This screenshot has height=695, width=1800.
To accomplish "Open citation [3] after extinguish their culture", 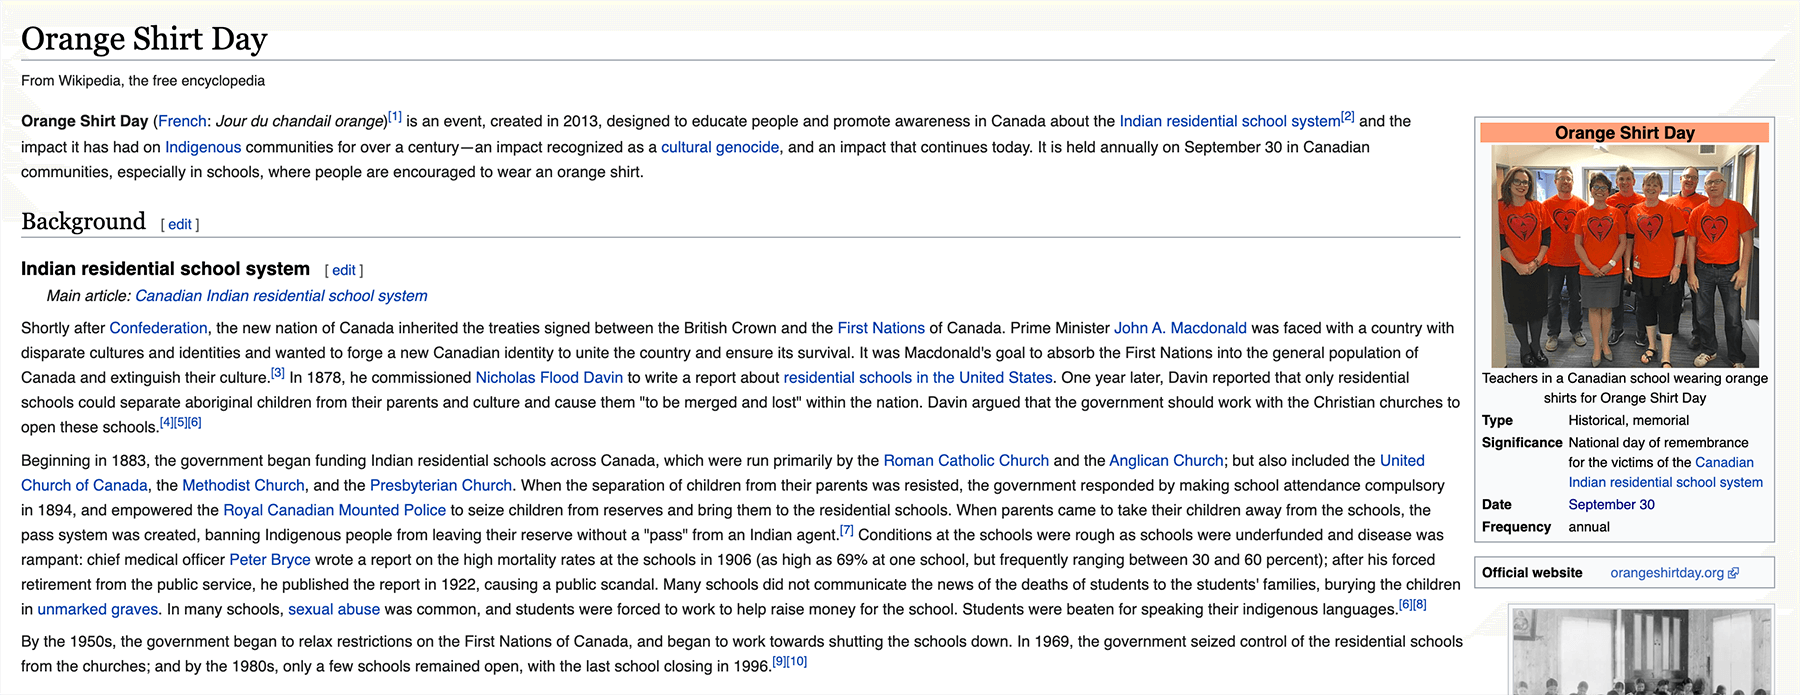I will (278, 373).
